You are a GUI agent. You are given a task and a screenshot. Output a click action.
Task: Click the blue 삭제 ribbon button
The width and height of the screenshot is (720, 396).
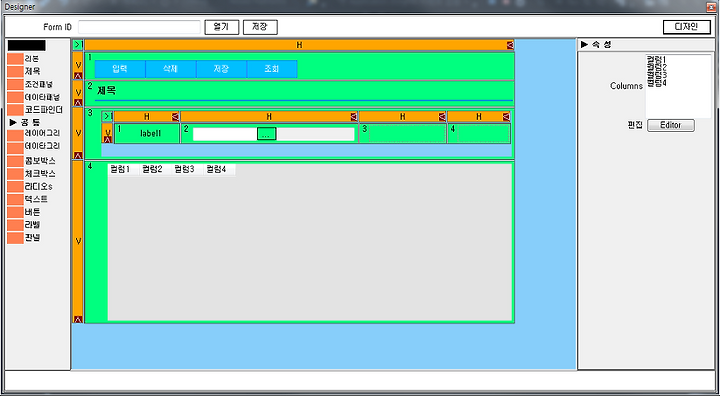pyautogui.click(x=171, y=69)
